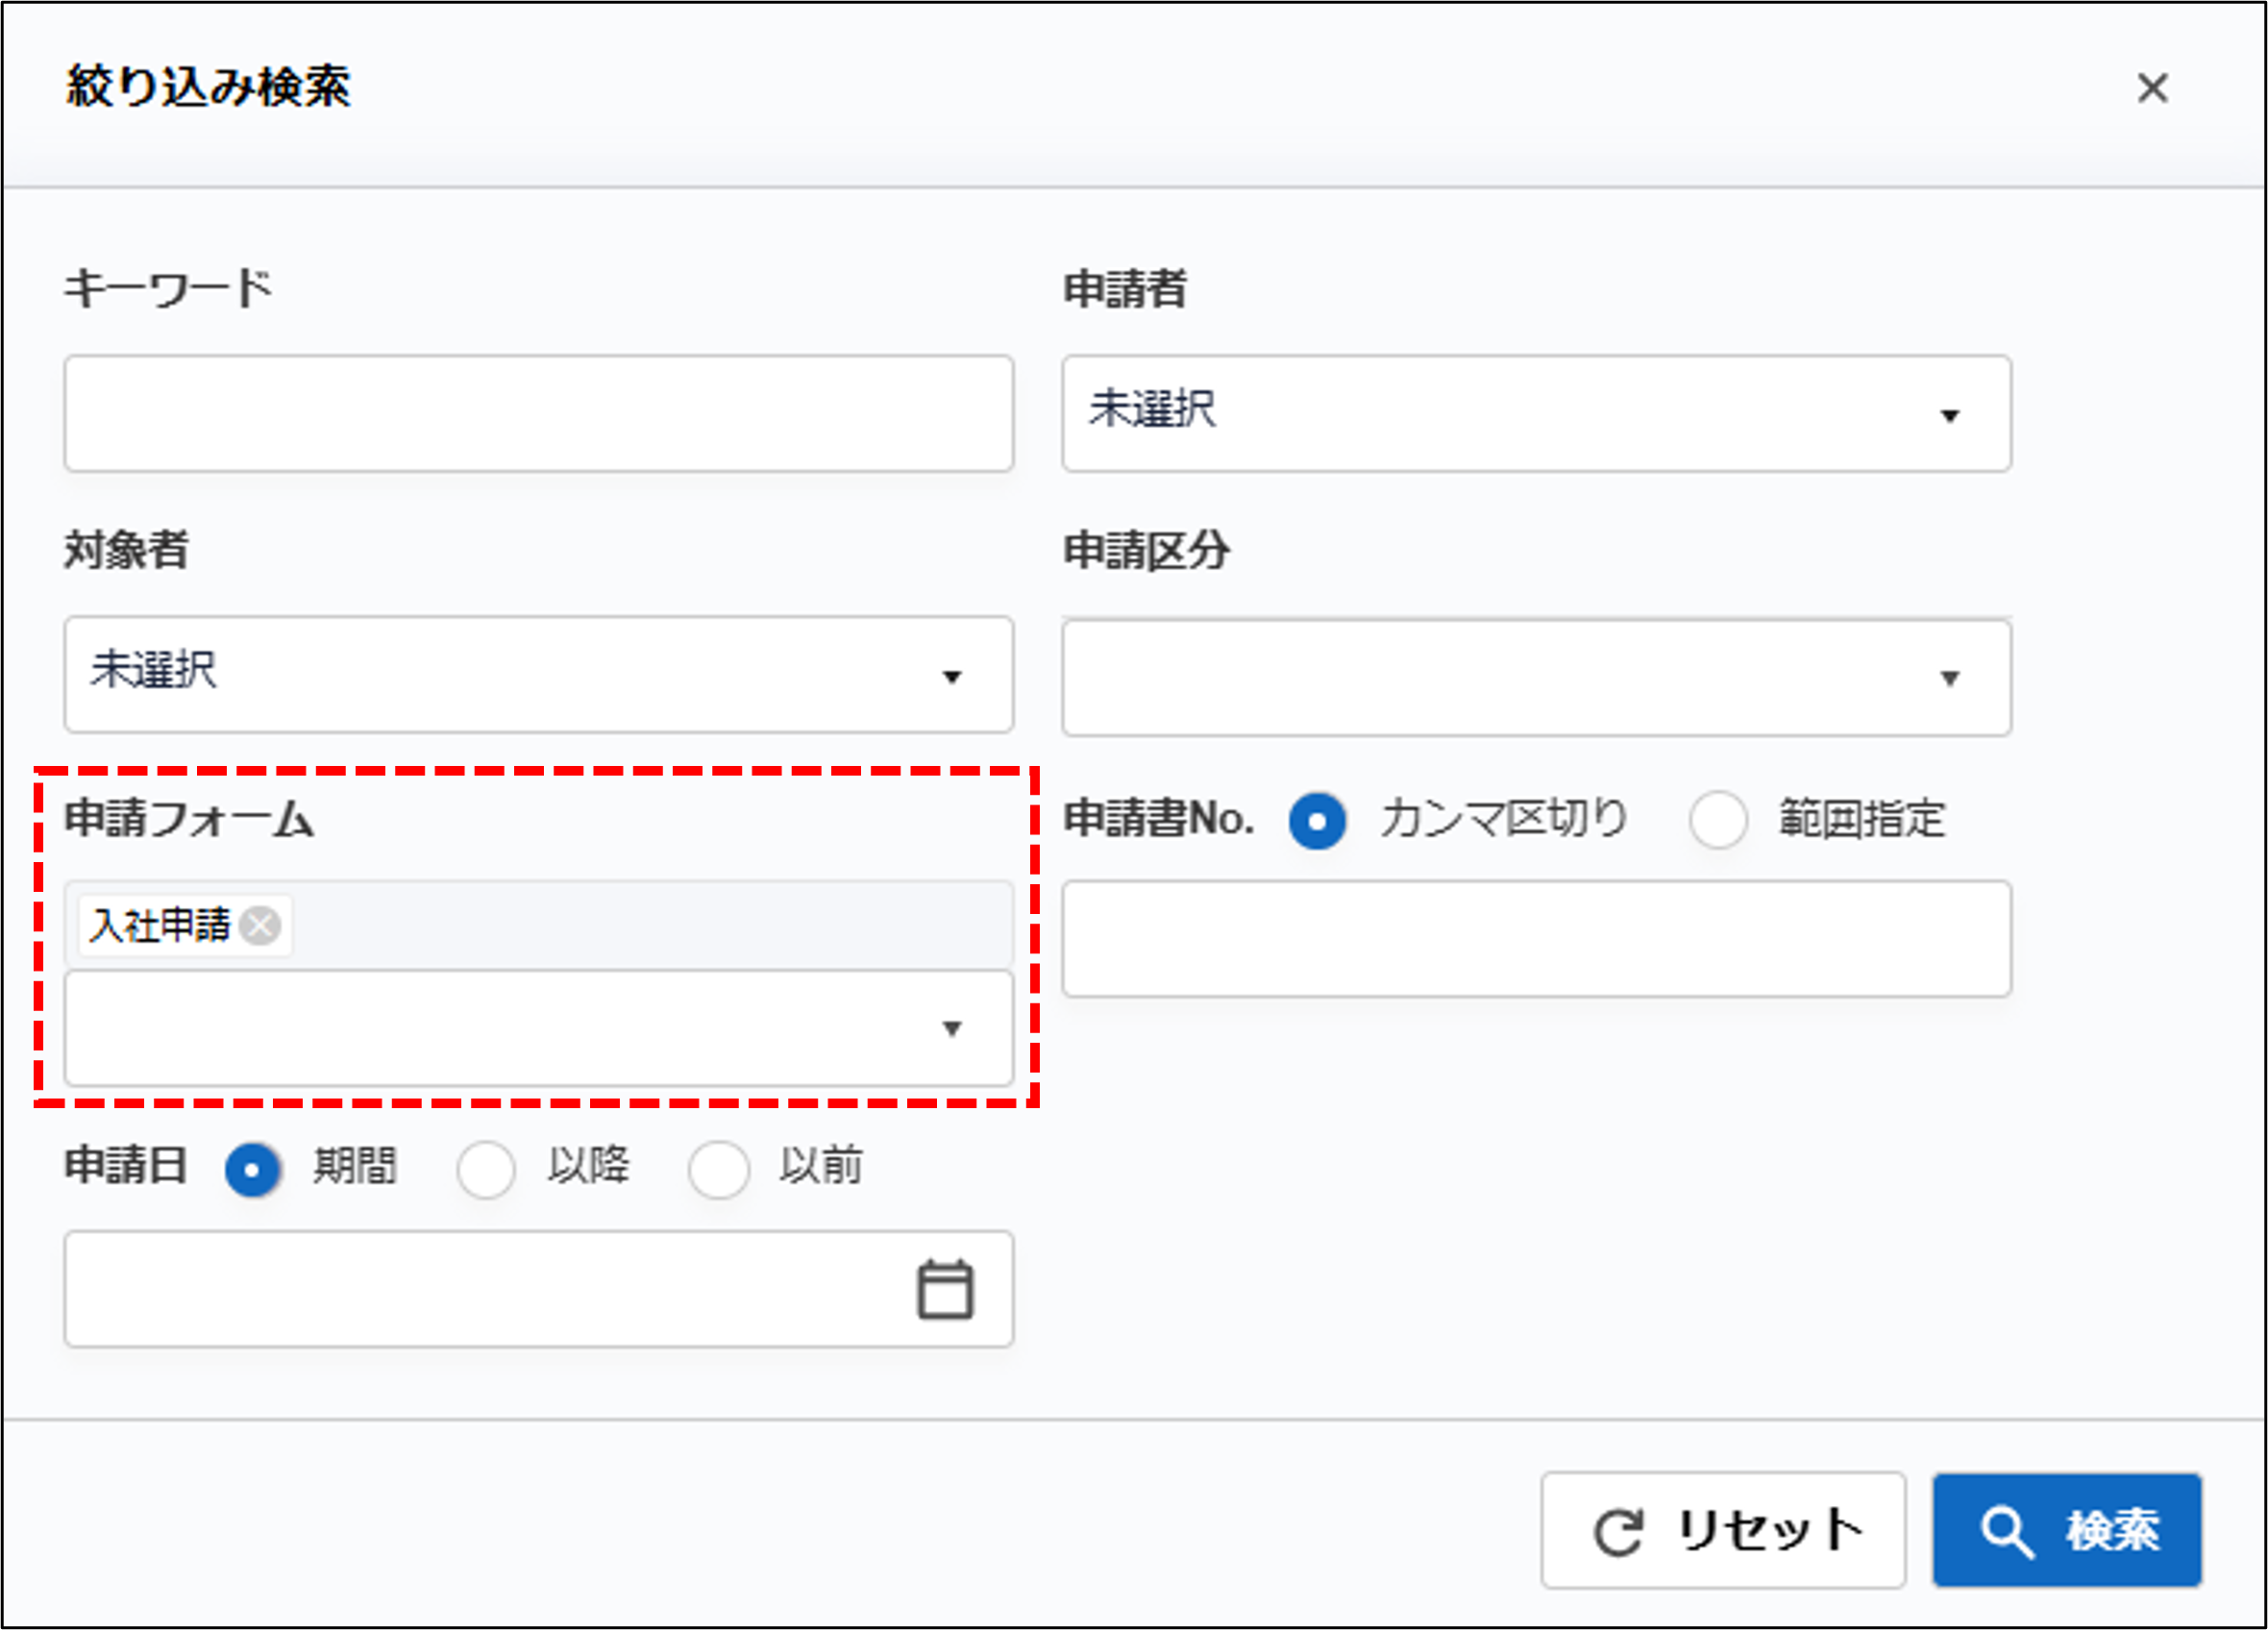Viewport: 2268px width, 1630px height.
Task: Click the 入社申請 tag text
Action: tap(160, 925)
